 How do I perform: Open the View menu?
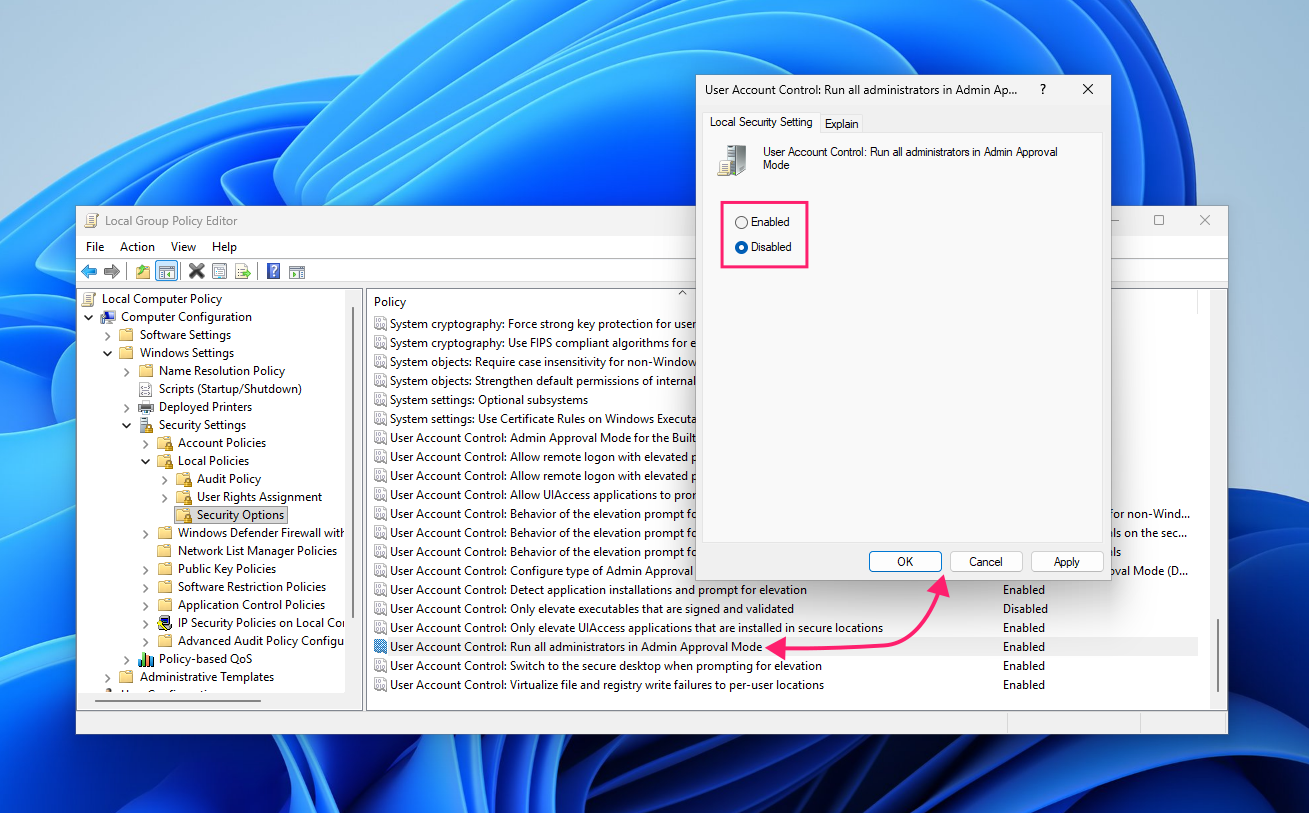pos(183,247)
